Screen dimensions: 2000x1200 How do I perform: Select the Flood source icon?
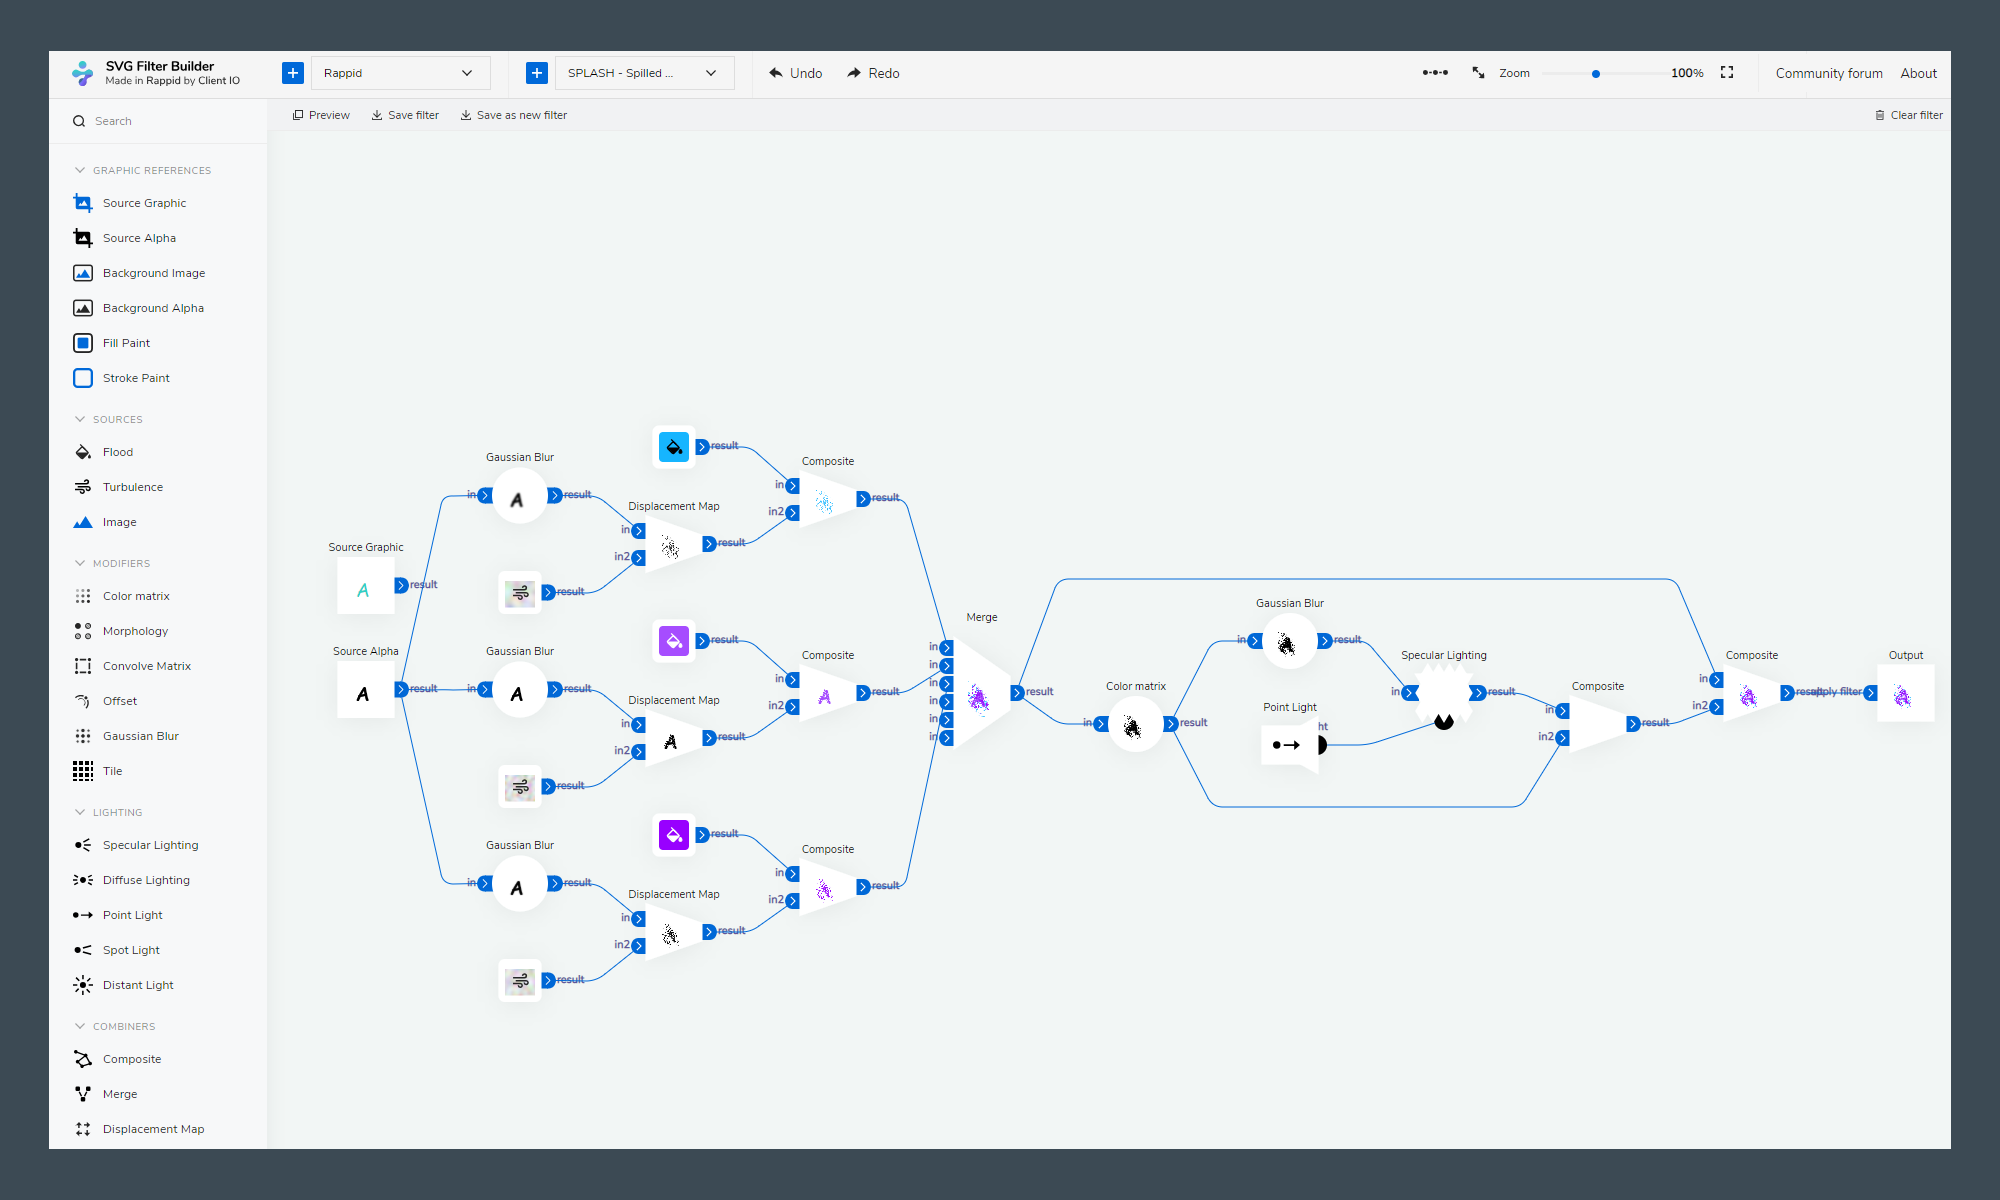coord(83,452)
